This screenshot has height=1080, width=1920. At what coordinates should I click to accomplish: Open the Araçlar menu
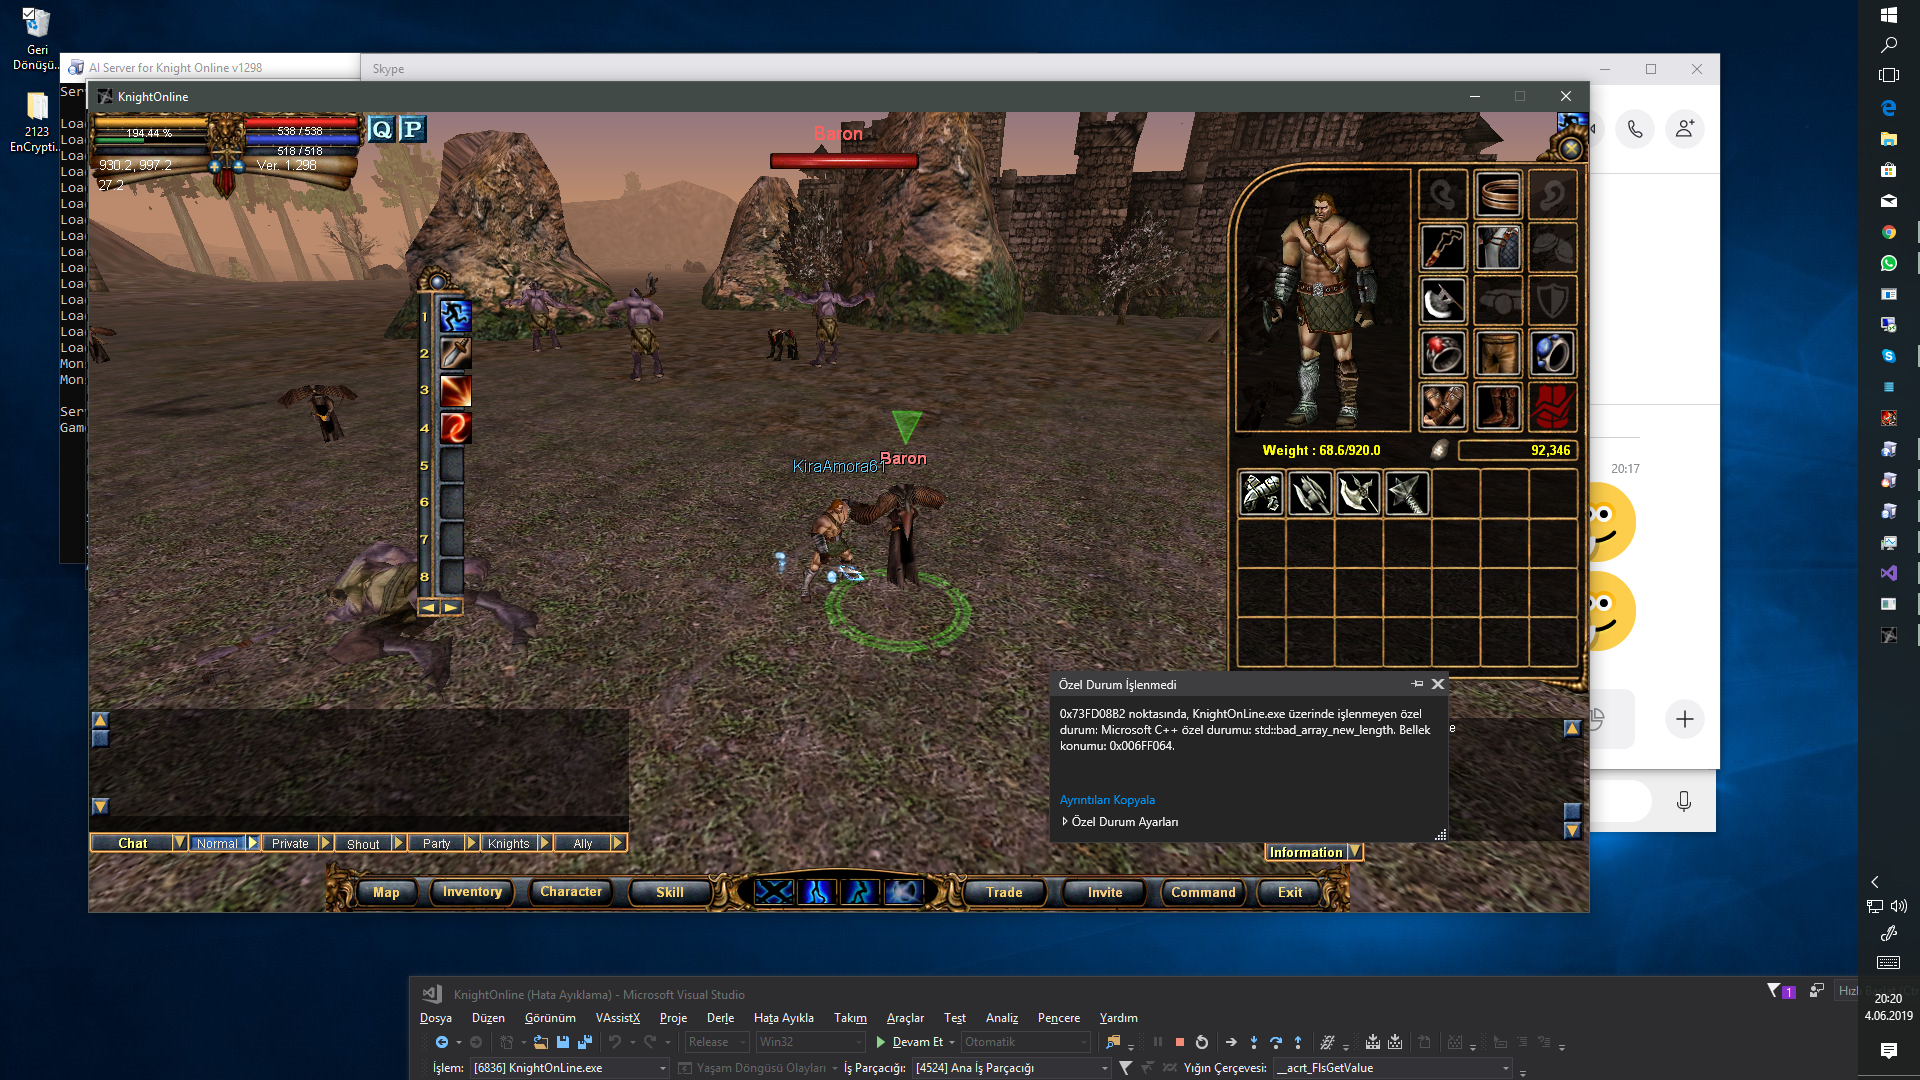tap(905, 1018)
